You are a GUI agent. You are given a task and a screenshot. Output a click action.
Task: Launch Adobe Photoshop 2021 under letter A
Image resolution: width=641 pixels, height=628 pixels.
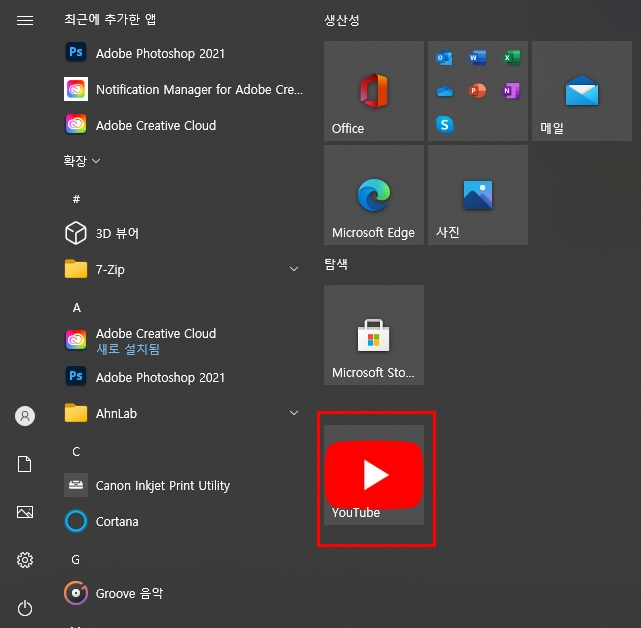(184, 377)
